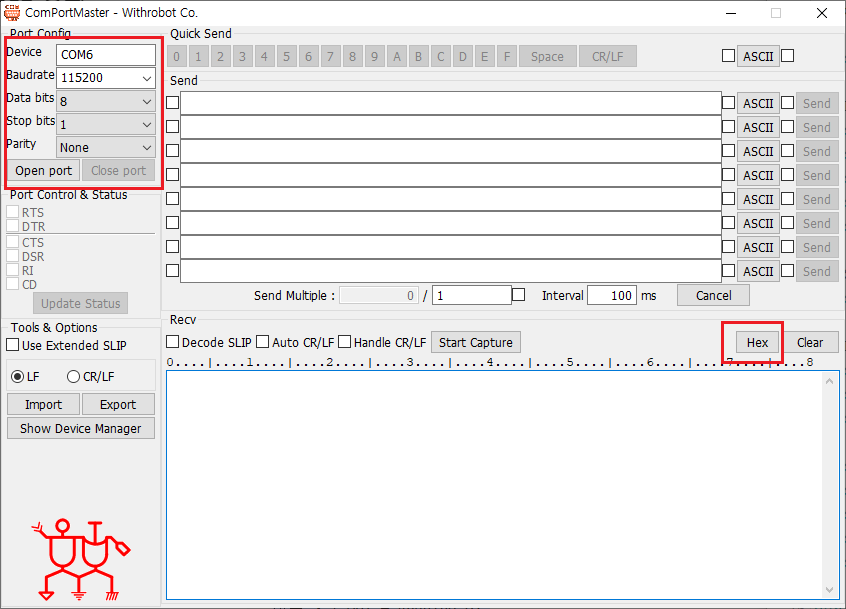
Task: Click Quick Send key F
Action: pyautogui.click(x=507, y=57)
